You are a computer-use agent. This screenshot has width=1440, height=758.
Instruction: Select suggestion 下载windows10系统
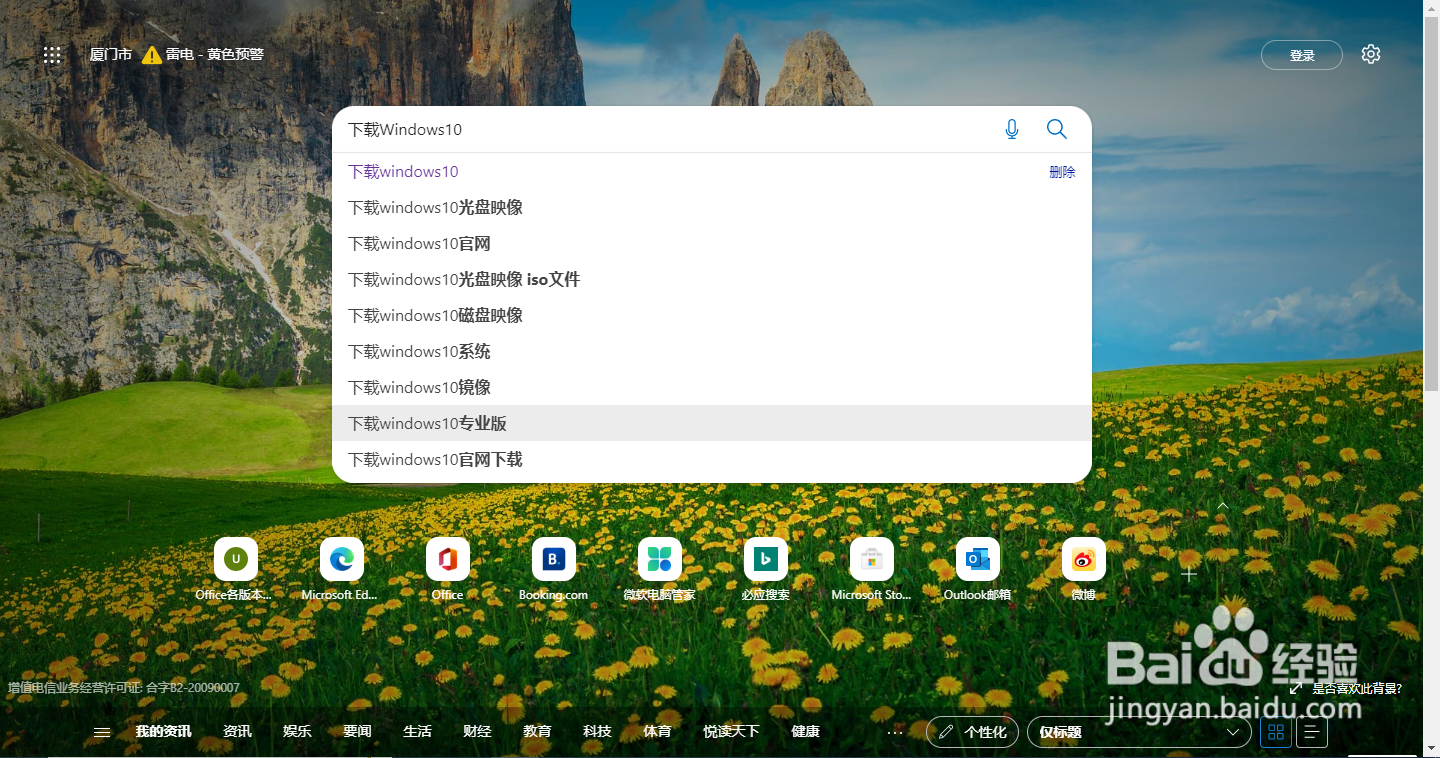[x=712, y=352]
